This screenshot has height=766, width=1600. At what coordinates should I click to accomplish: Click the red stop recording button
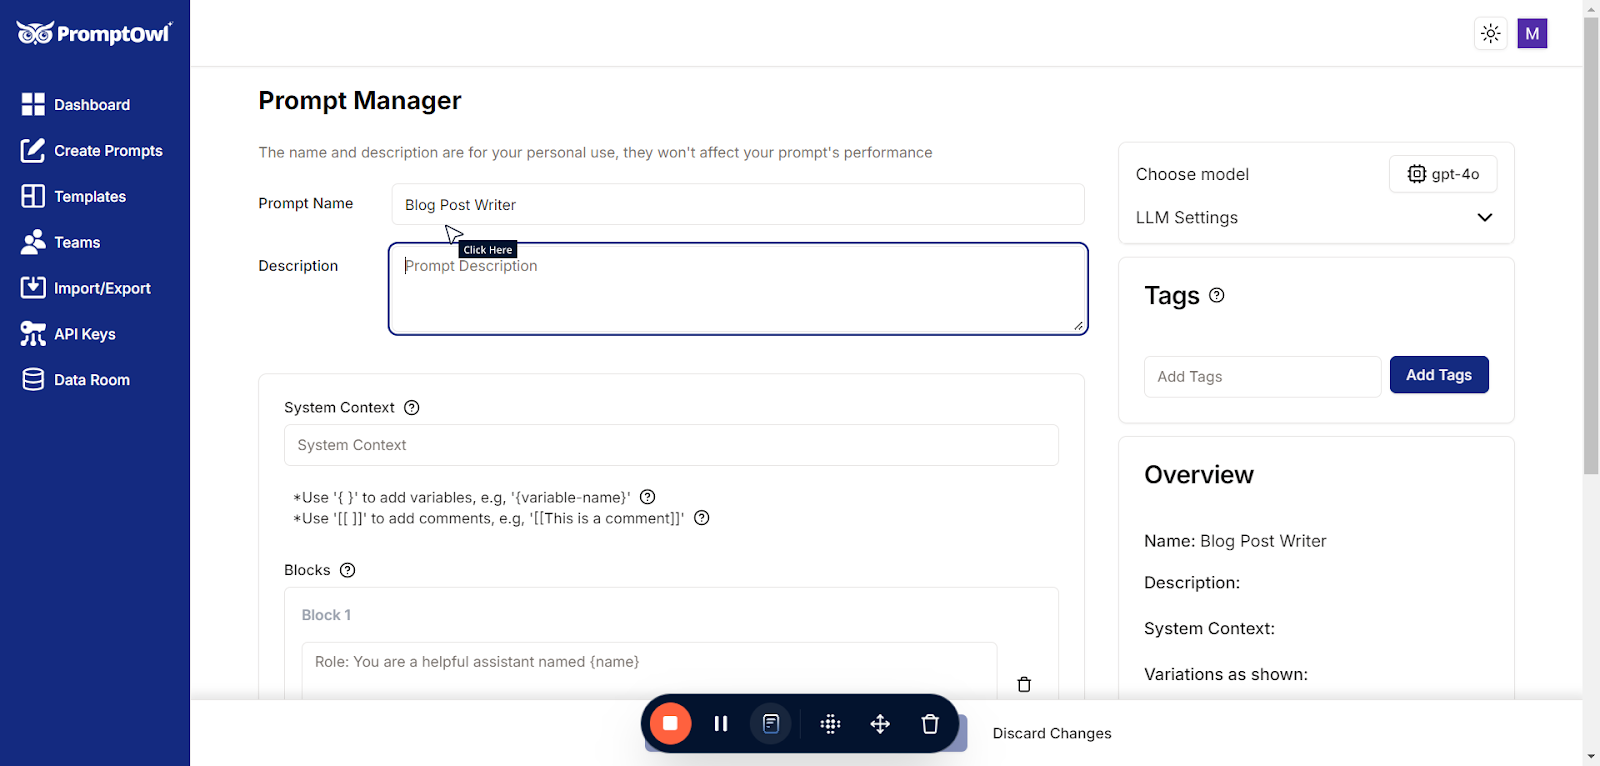[670, 723]
